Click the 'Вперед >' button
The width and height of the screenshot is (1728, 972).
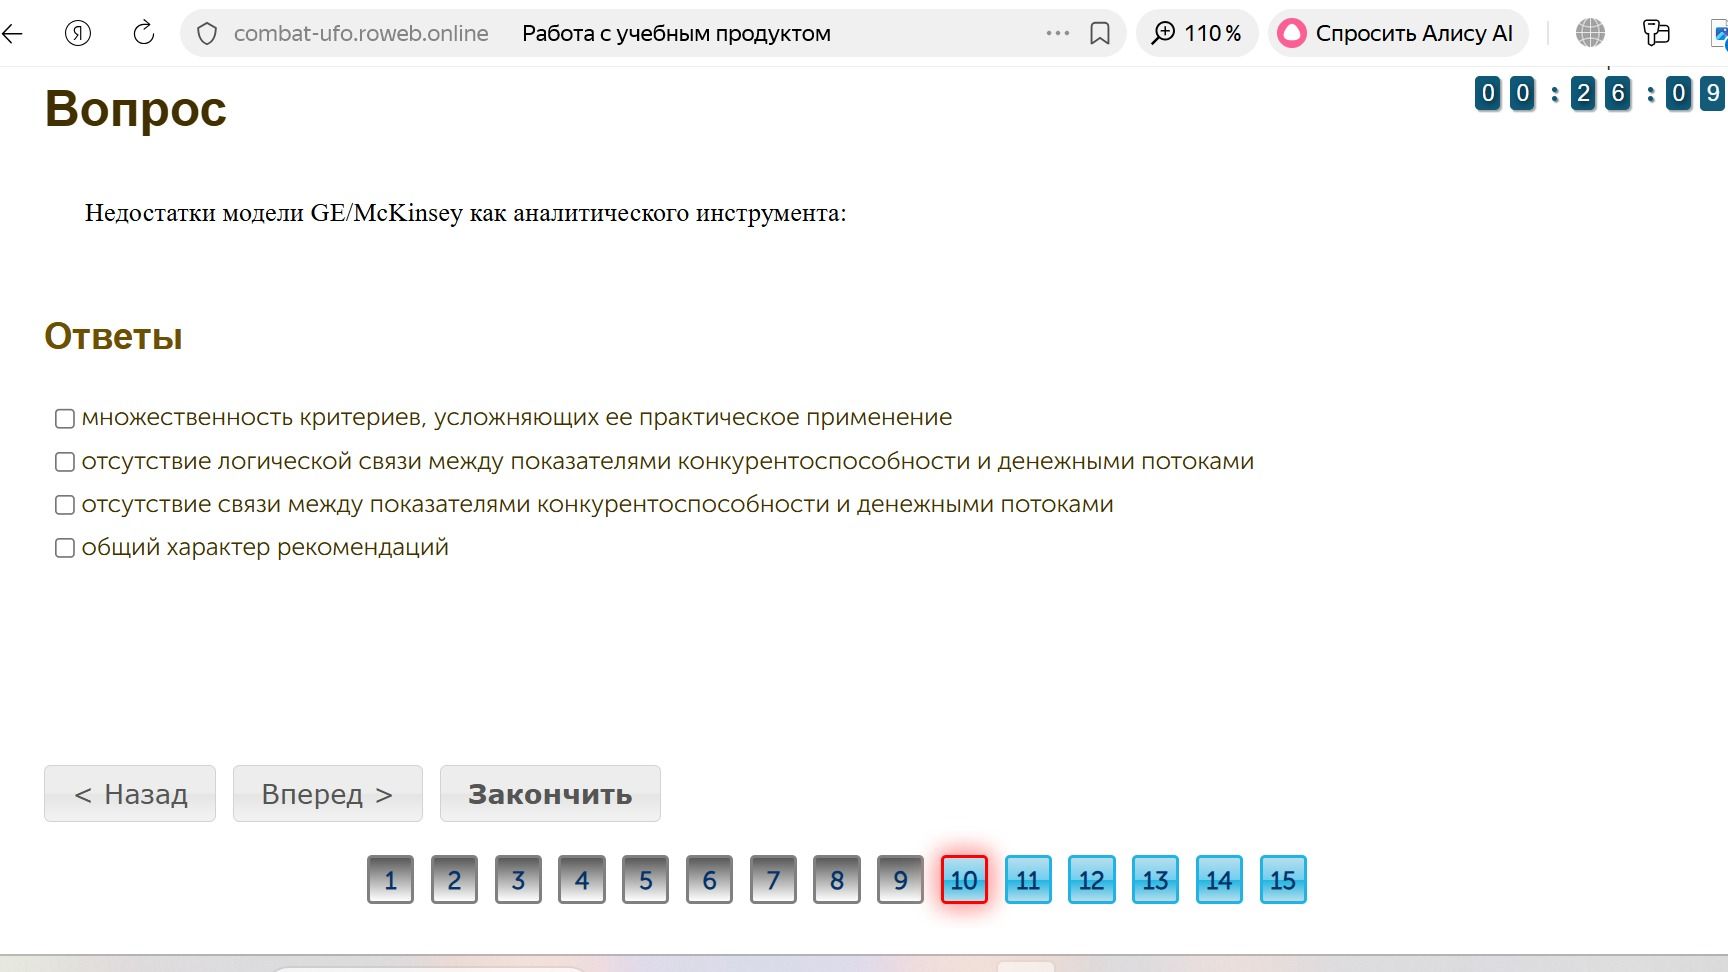click(x=328, y=794)
